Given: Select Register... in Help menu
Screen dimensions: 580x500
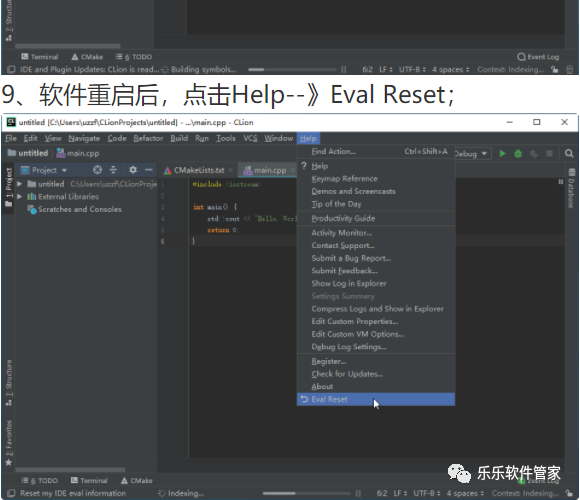Looking at the screenshot, I should 376,361.
